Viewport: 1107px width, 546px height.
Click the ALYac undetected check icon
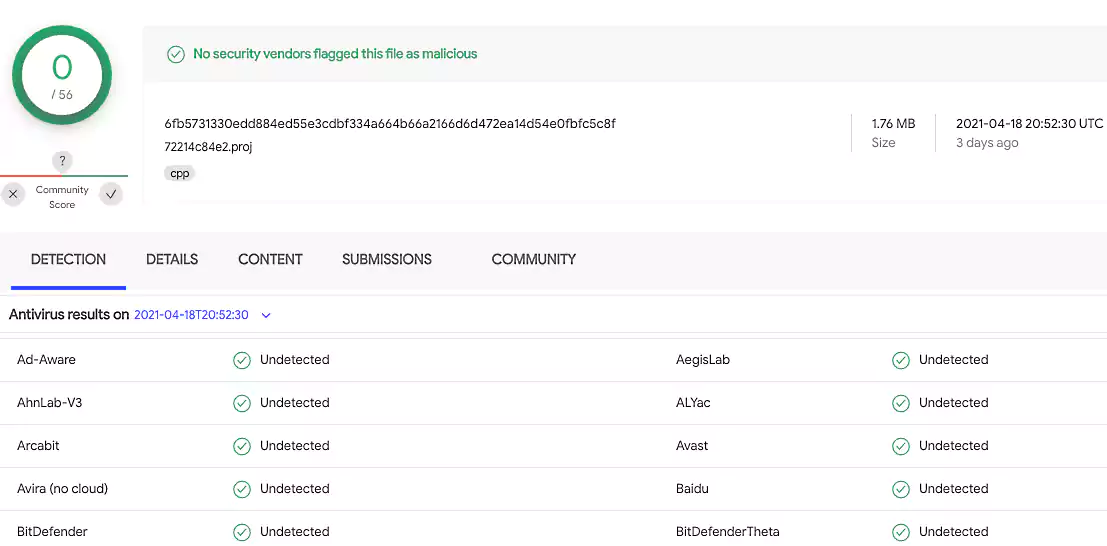[x=901, y=403]
